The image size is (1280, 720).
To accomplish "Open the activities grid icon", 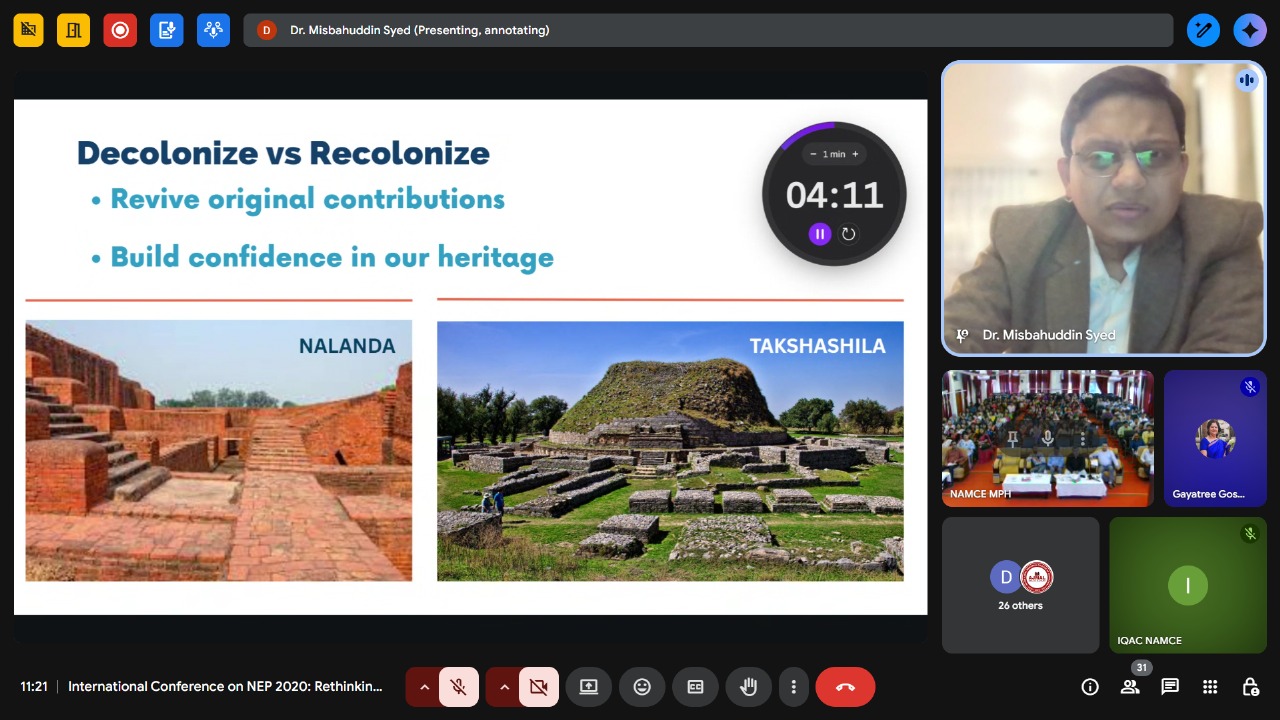I will (x=1210, y=687).
